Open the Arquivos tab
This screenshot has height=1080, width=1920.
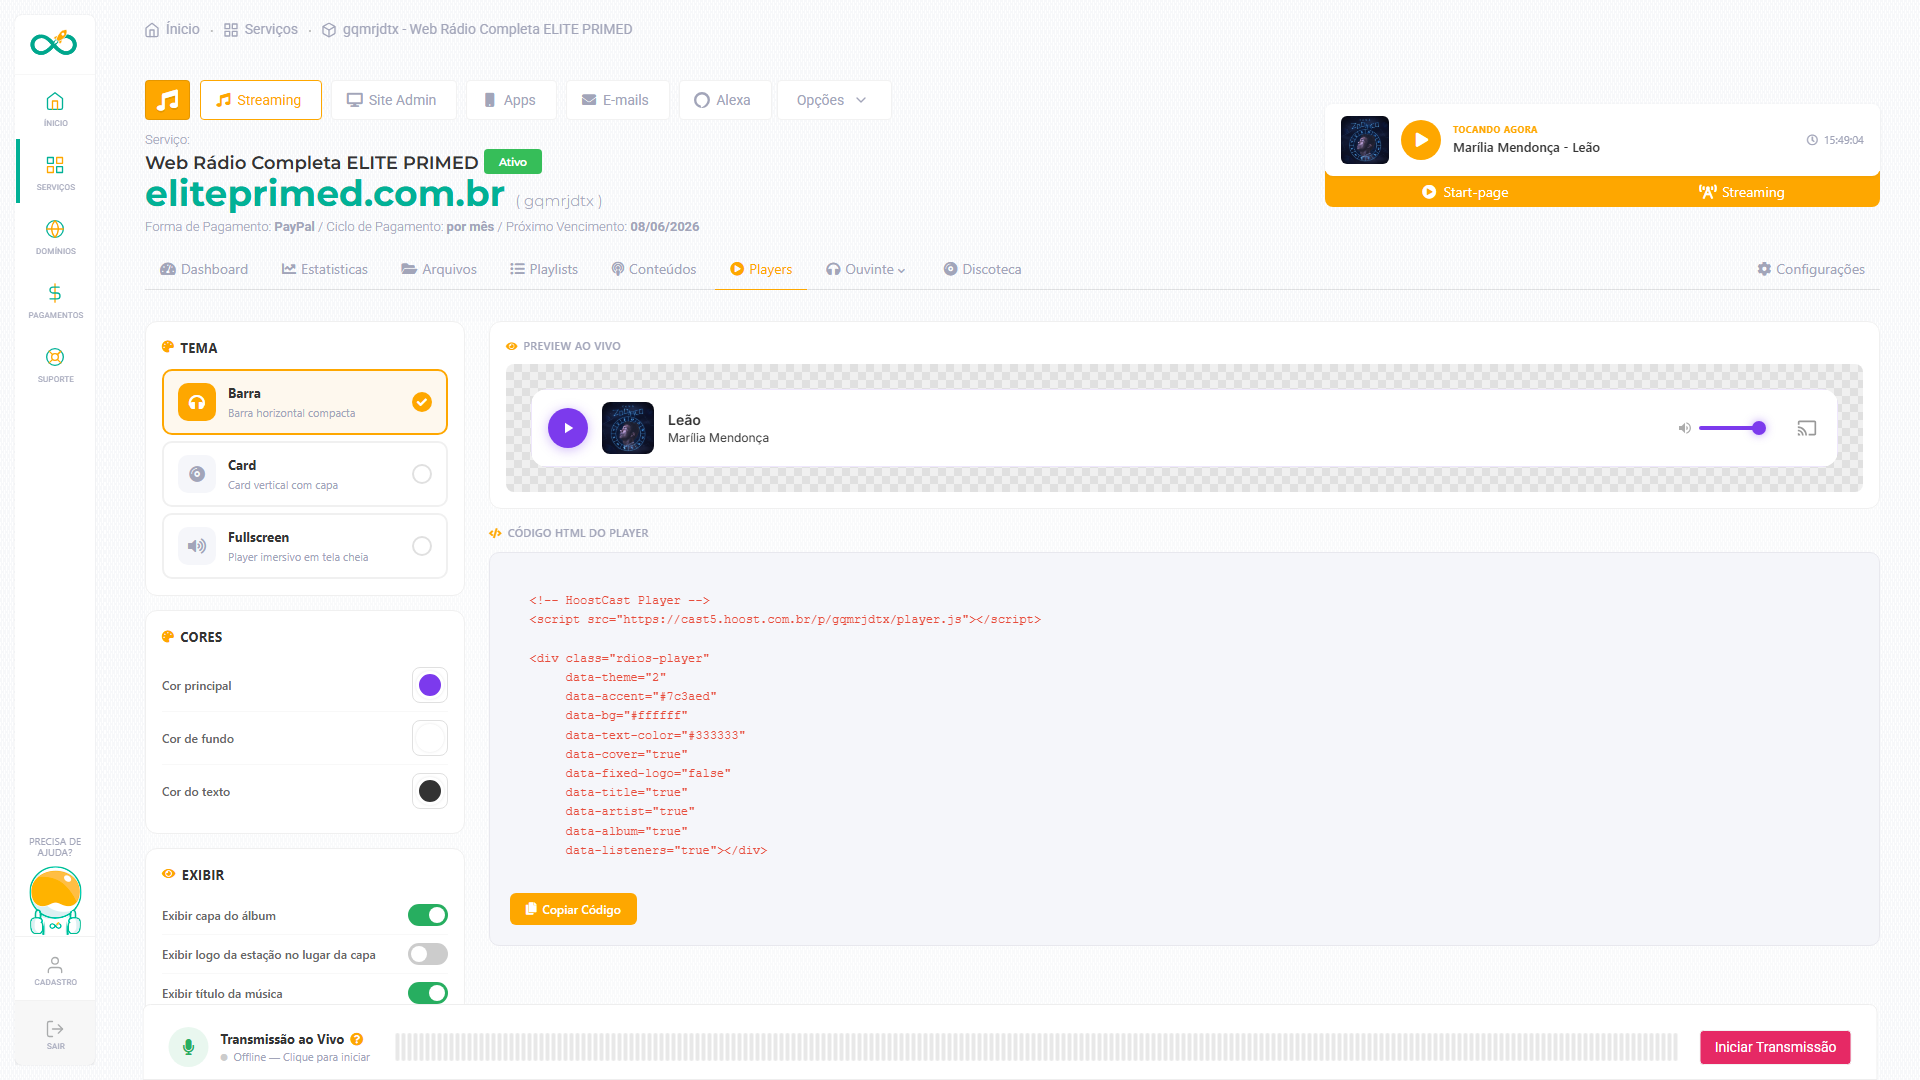[439, 269]
